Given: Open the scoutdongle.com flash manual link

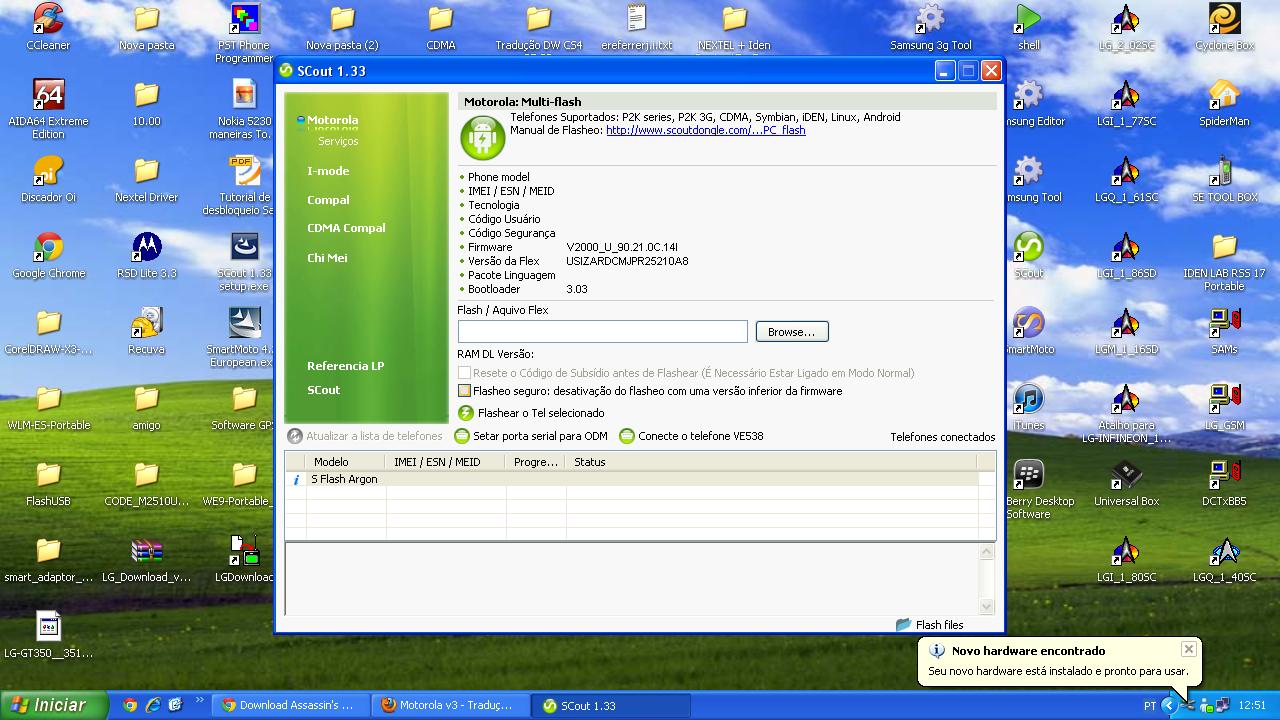Looking at the screenshot, I should click(x=705, y=130).
